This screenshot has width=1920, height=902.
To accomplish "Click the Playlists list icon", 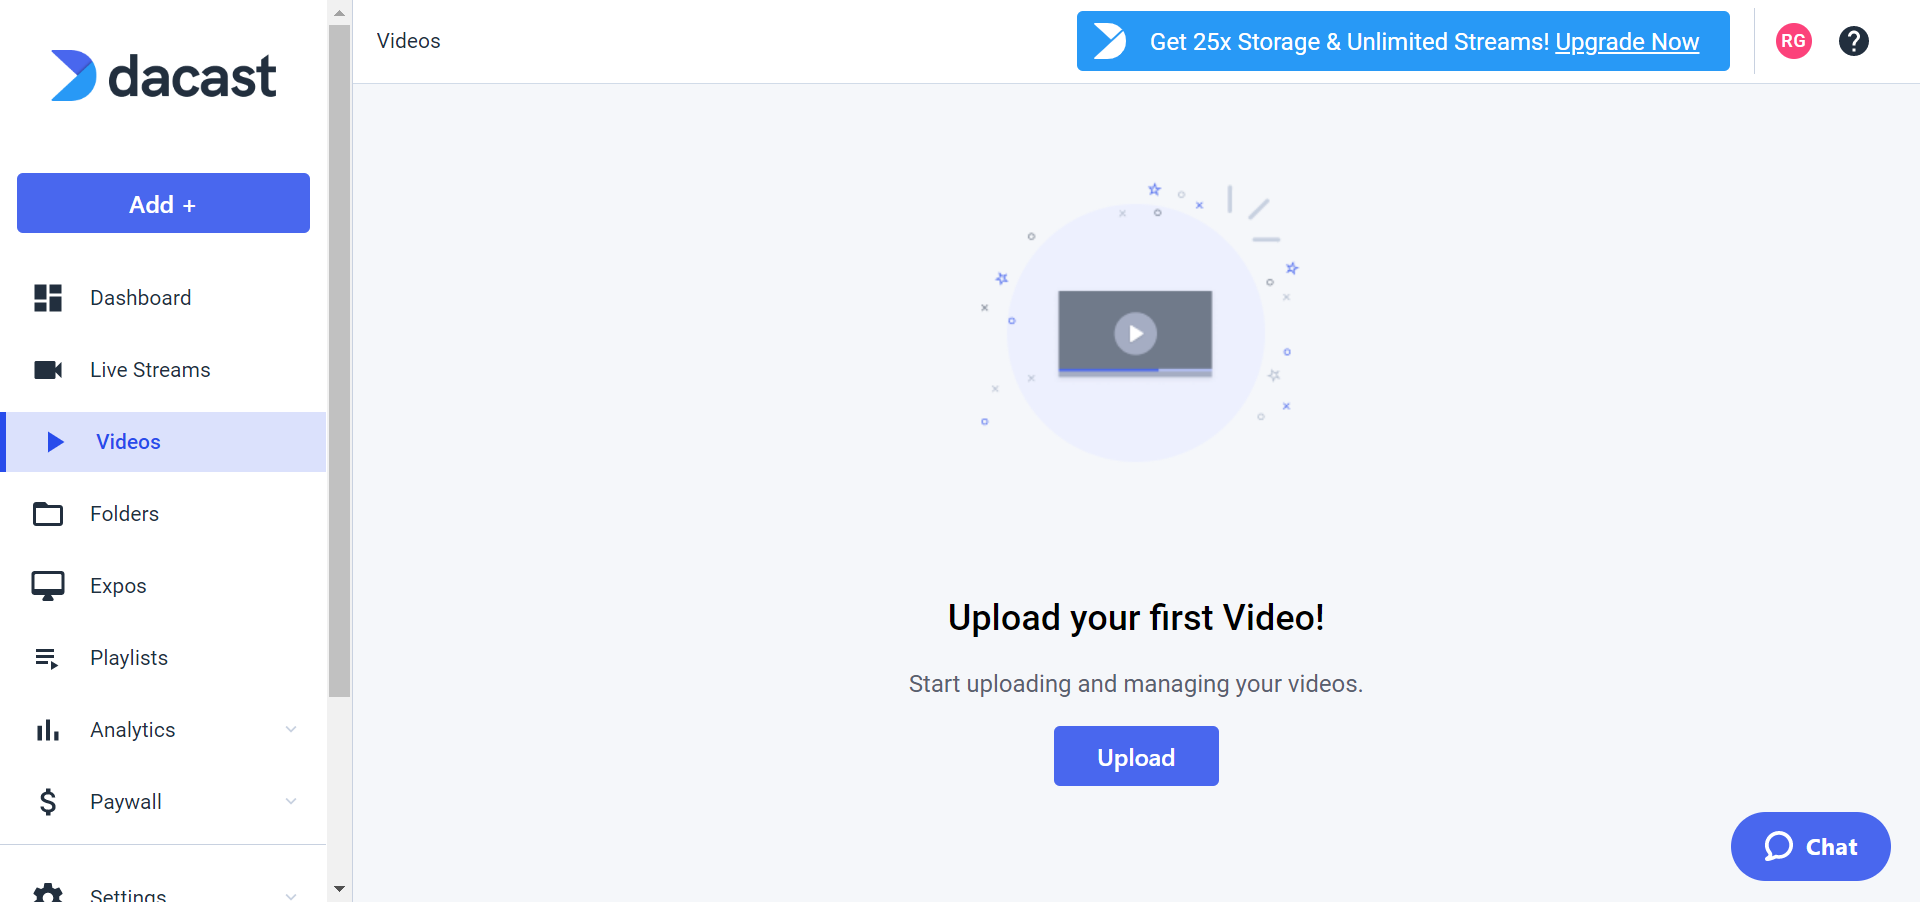I will coord(48,658).
